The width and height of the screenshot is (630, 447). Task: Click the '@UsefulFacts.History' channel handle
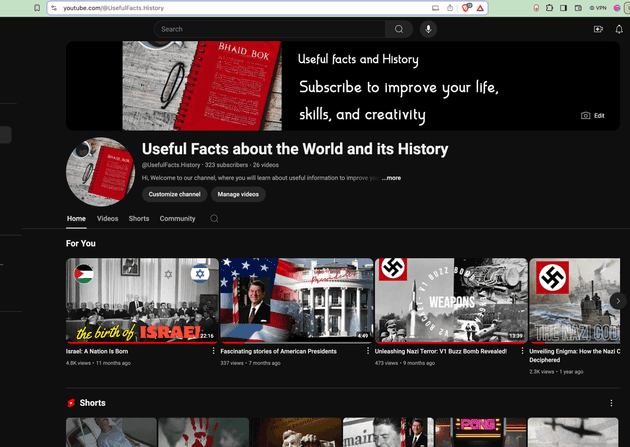[x=171, y=165]
